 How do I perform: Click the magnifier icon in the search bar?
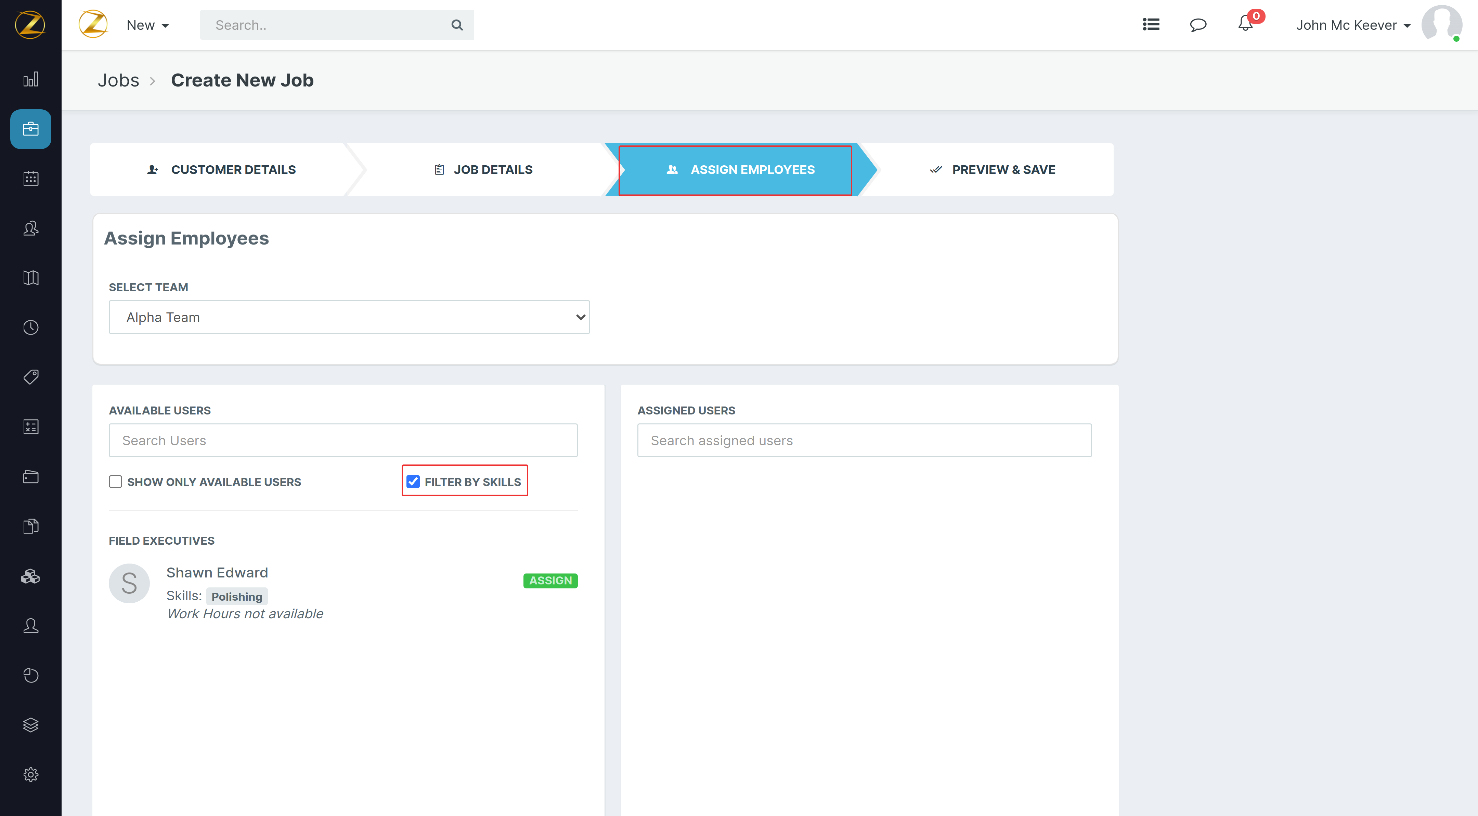tap(457, 25)
